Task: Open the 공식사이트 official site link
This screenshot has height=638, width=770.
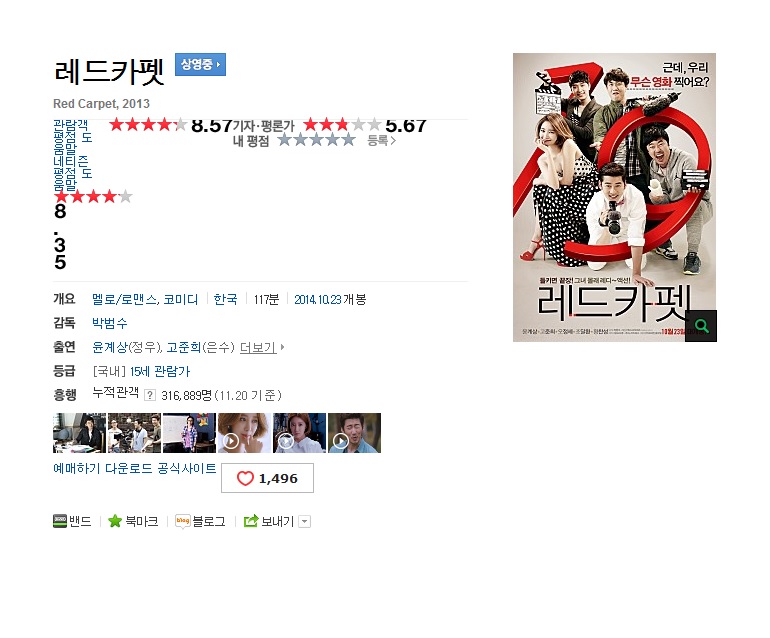Action: pos(187,468)
